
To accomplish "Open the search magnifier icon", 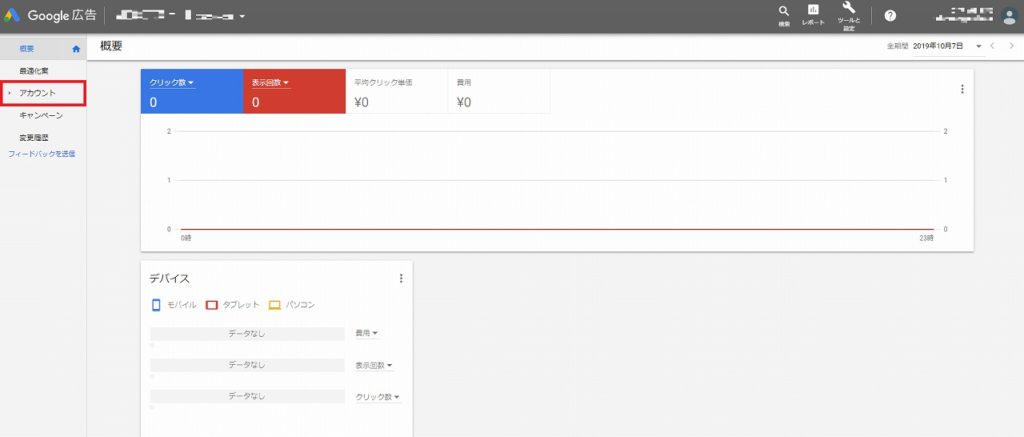I will coord(784,12).
